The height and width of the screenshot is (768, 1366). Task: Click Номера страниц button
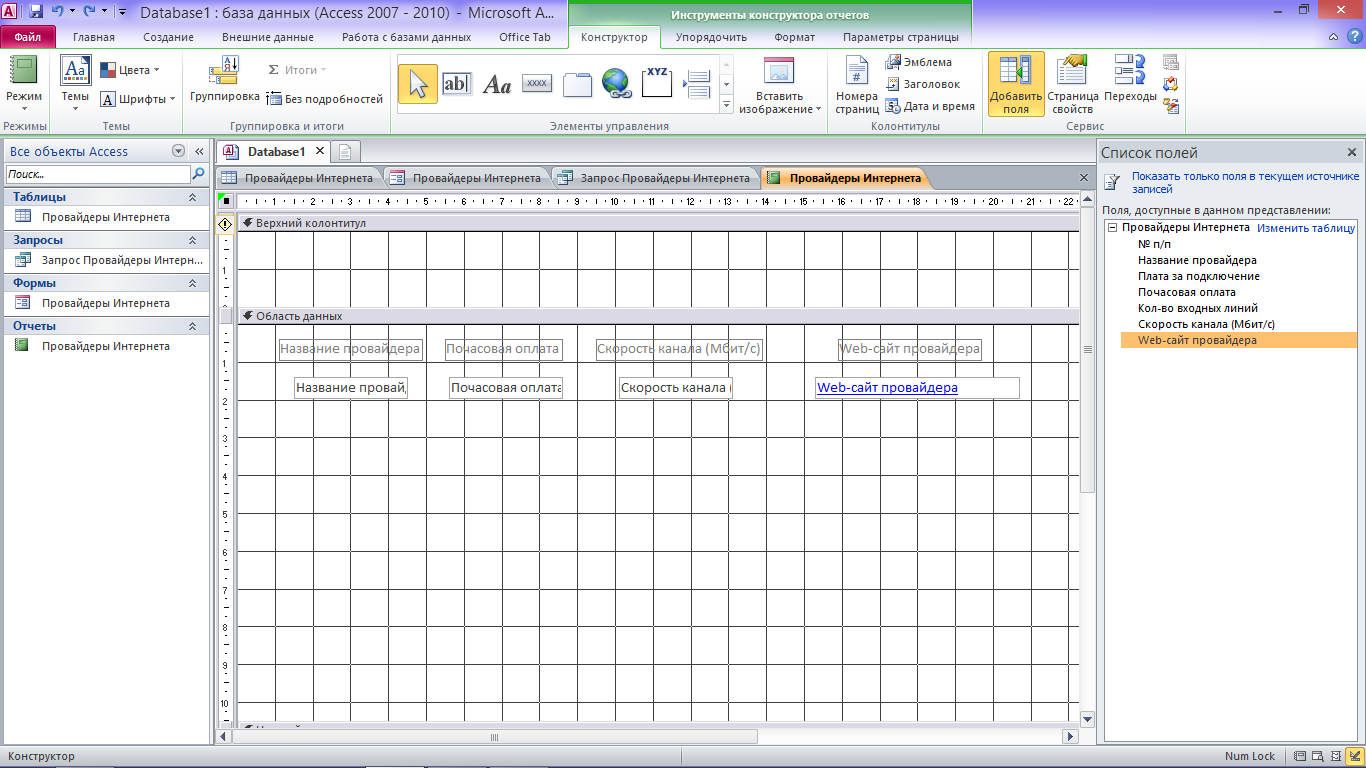[x=857, y=86]
